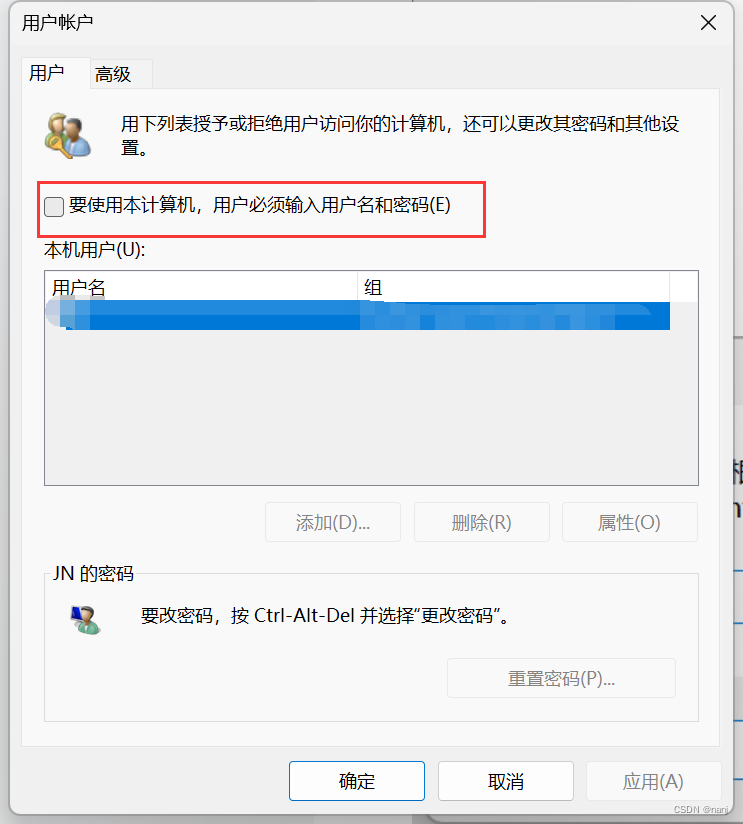Click the 本机用户(U): label
The width and height of the screenshot is (743, 824).
[x=95, y=250]
